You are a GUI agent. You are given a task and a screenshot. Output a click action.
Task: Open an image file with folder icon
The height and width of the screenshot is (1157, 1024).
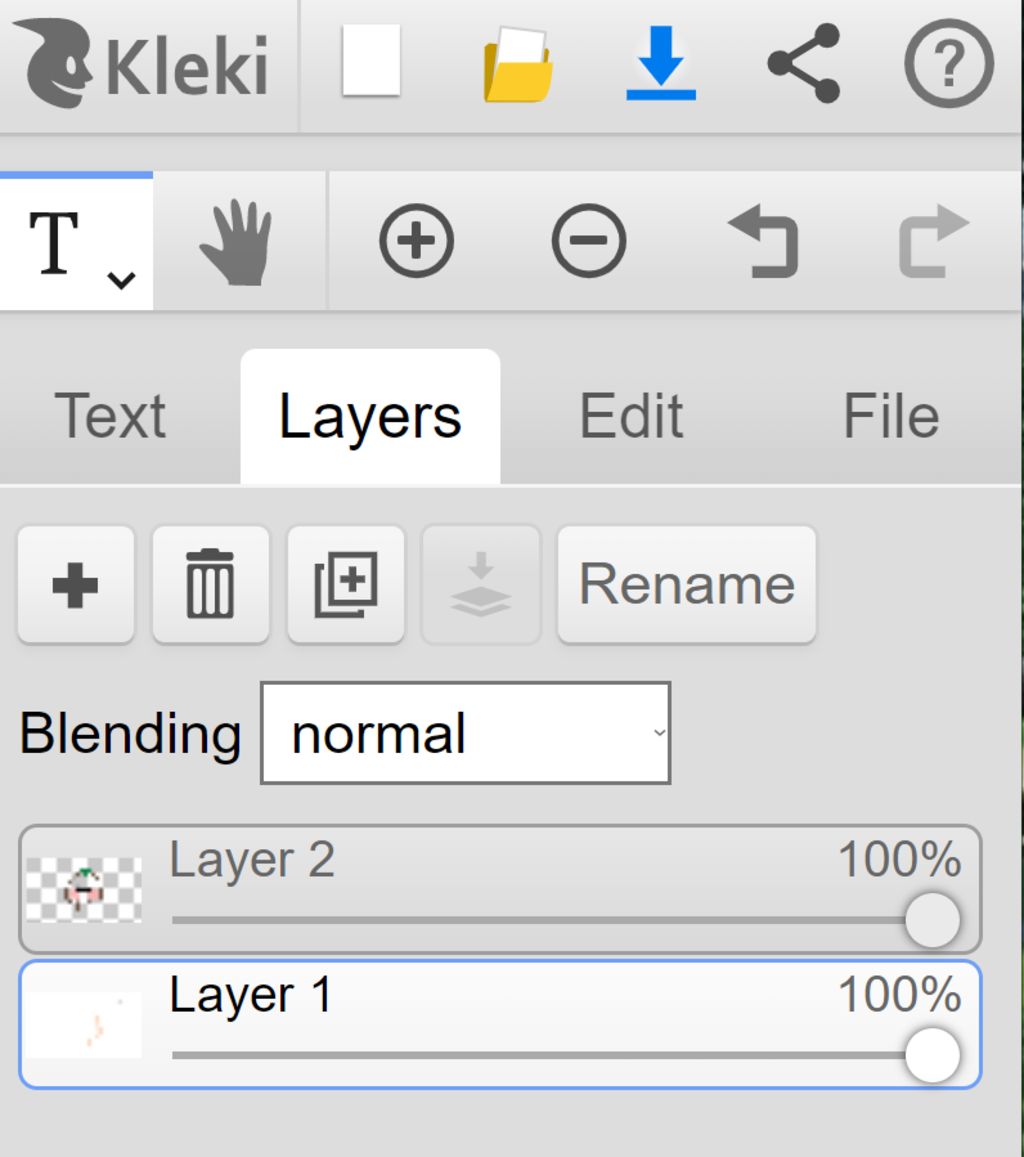pos(517,65)
